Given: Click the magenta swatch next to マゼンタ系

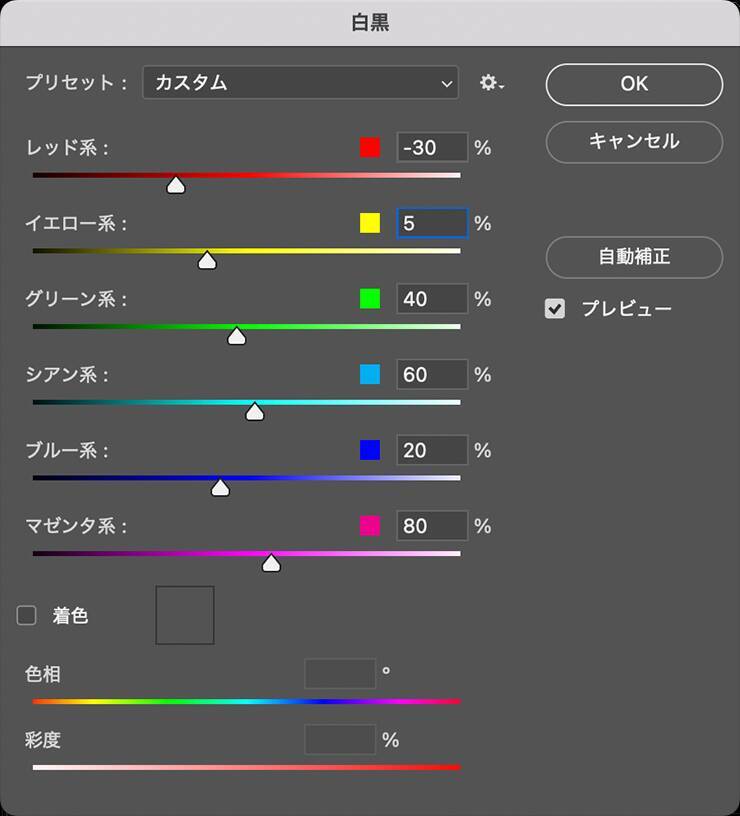Looking at the screenshot, I should point(370,526).
